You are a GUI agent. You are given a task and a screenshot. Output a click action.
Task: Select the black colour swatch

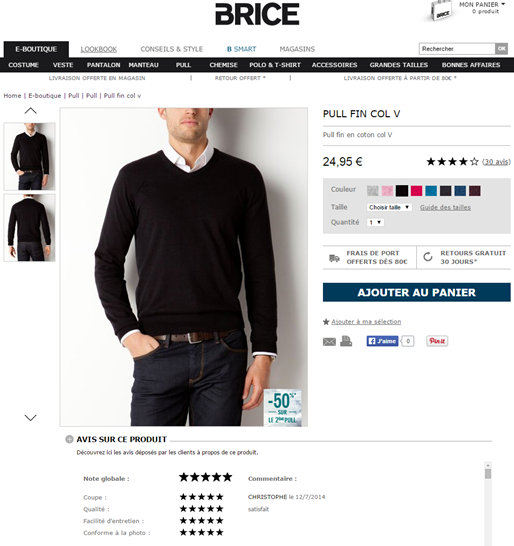pyautogui.click(x=402, y=190)
